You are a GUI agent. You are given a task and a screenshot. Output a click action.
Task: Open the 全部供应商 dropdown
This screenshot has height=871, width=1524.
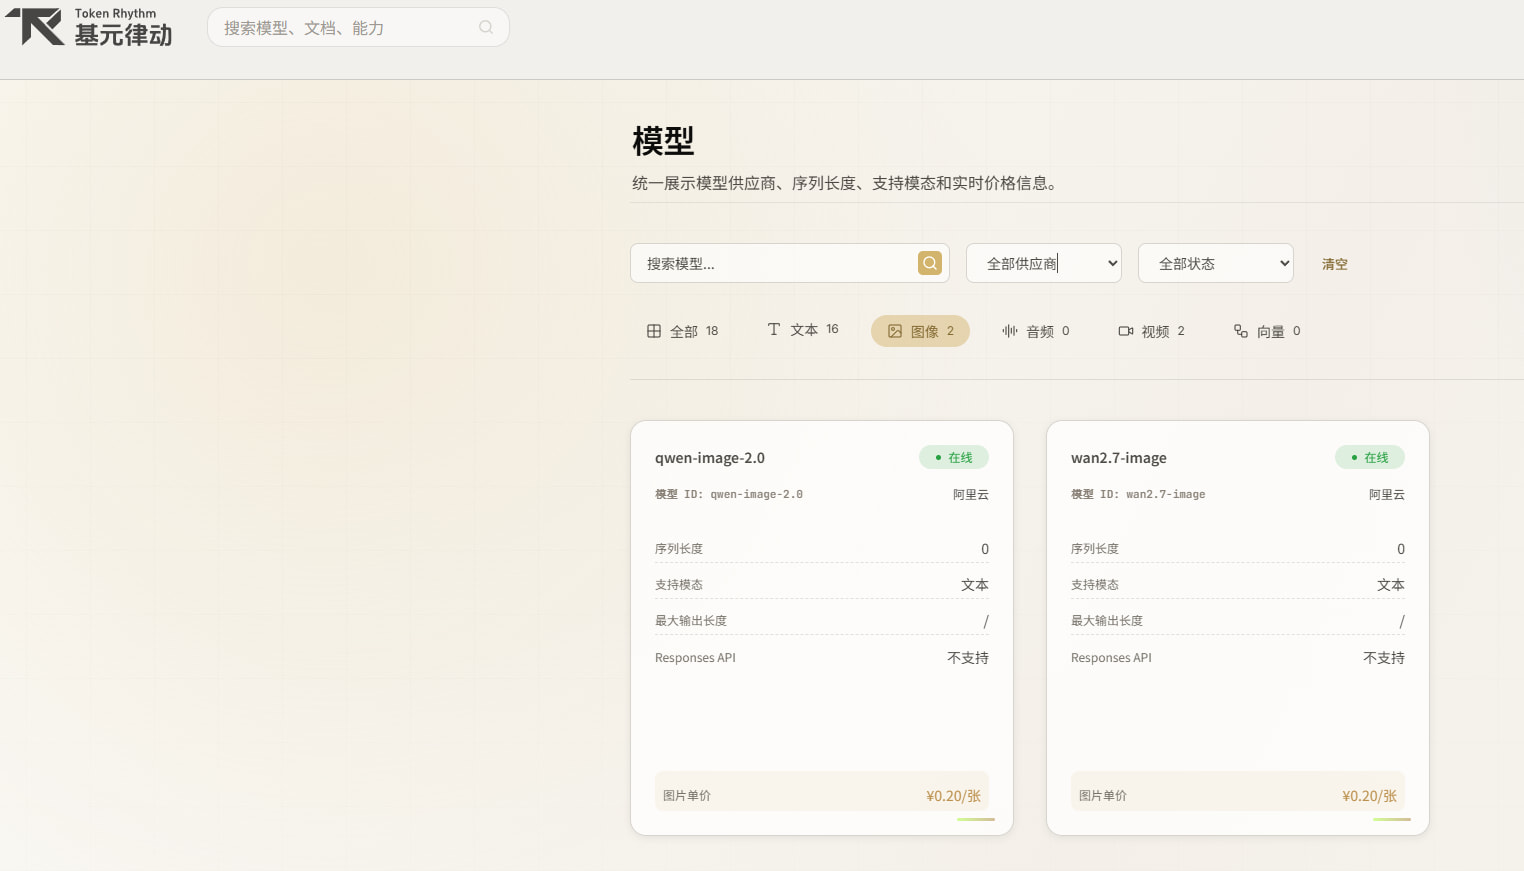[x=1044, y=263]
